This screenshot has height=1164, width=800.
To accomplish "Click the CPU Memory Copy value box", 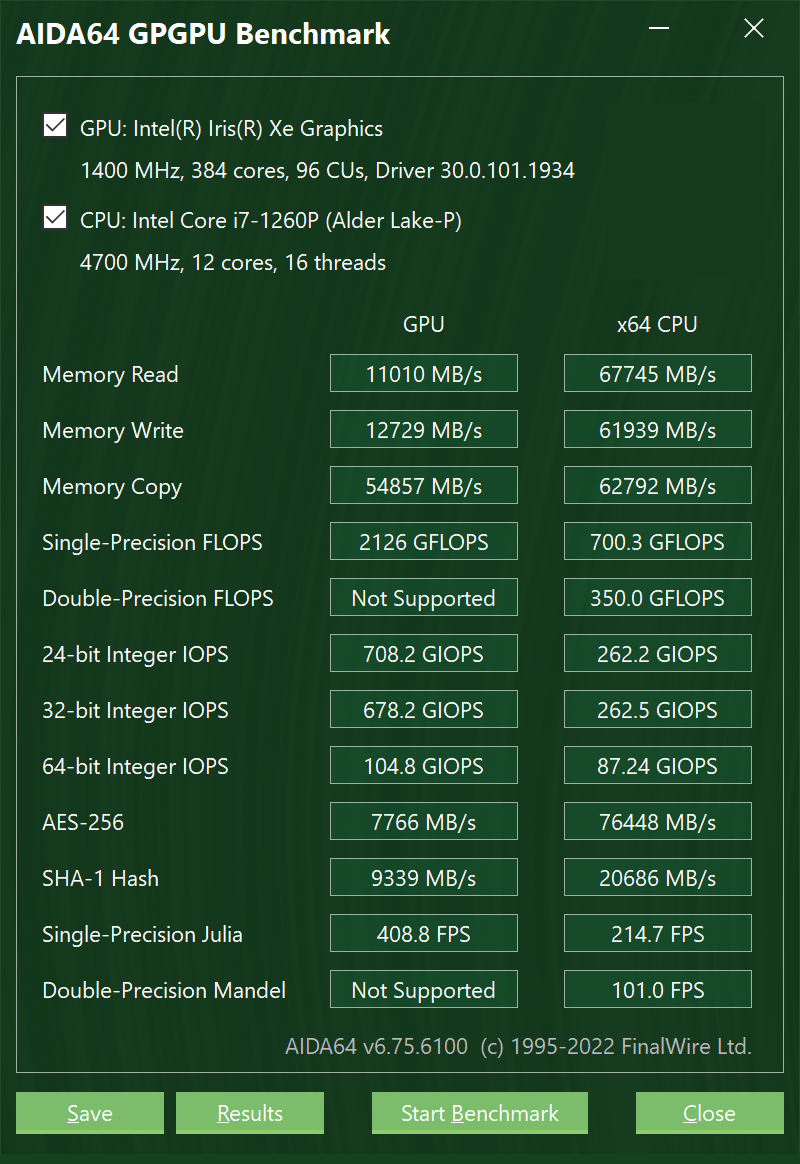I will [658, 486].
